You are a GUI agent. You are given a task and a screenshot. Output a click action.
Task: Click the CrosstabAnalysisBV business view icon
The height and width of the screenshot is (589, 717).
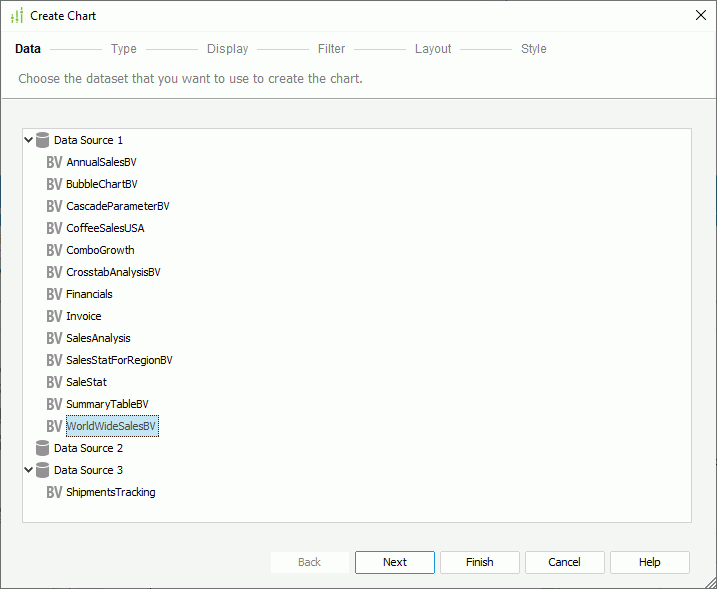click(54, 272)
